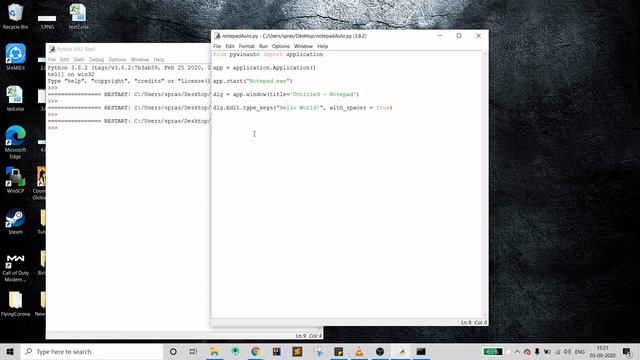The height and width of the screenshot is (360, 640).
Task: Open the File menu in notepadAuto.py editor
Action: point(217,46)
